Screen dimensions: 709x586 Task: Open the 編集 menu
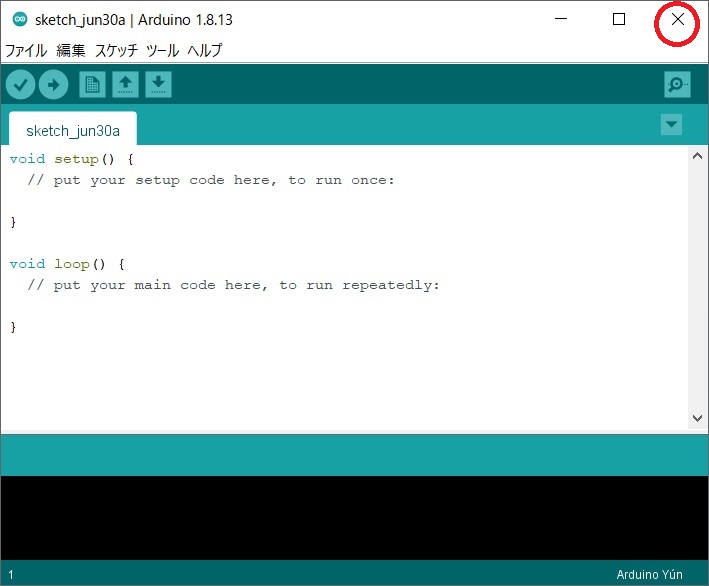[x=71, y=50]
